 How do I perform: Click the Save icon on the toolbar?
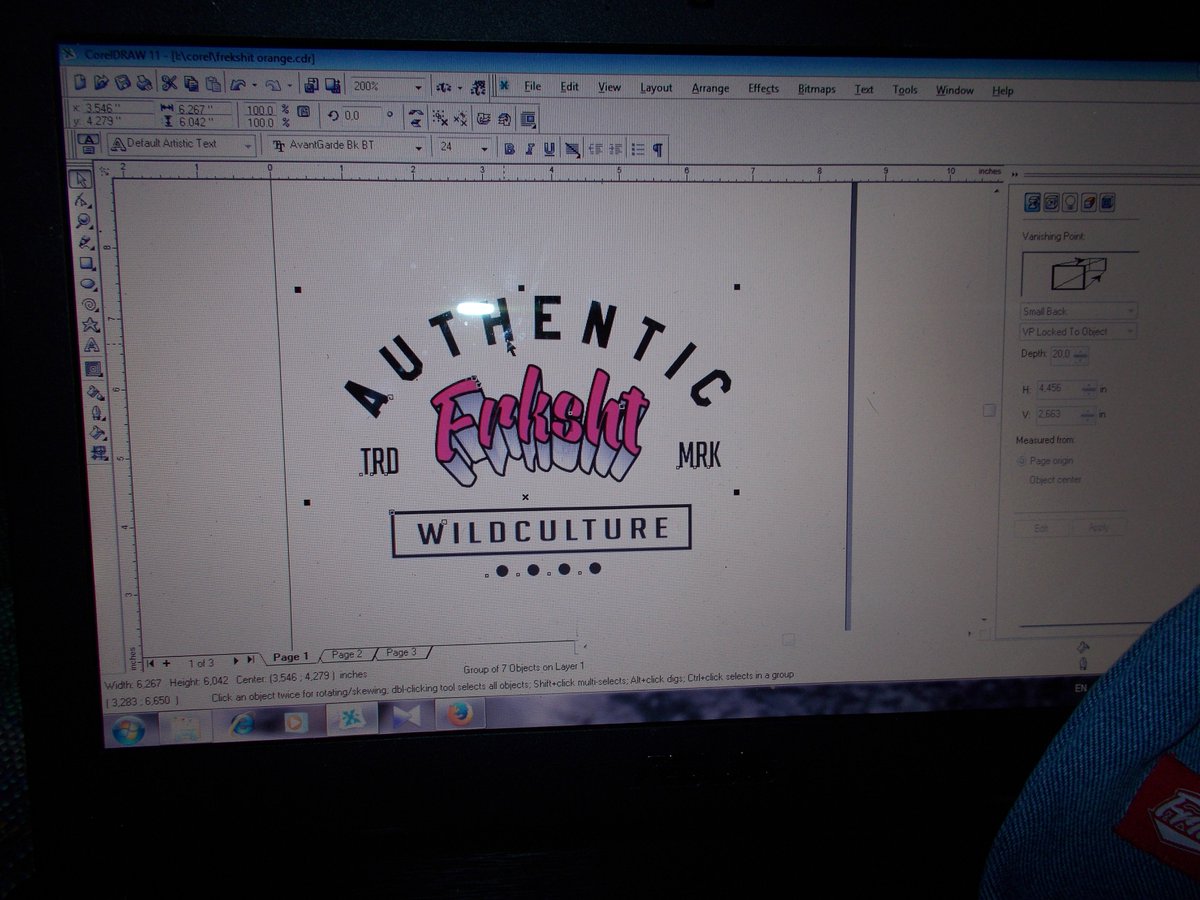click(122, 83)
